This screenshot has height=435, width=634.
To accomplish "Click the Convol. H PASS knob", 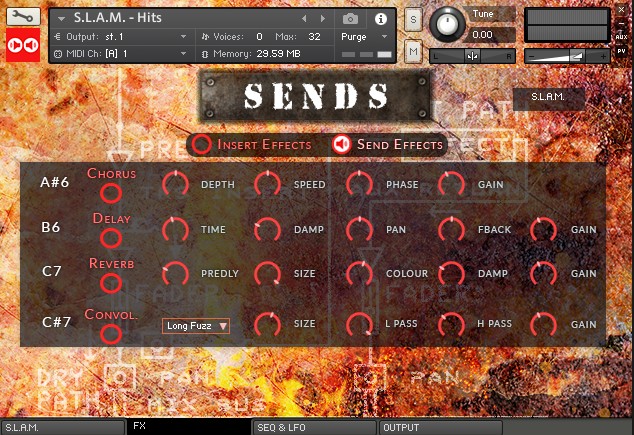I will 452,325.
